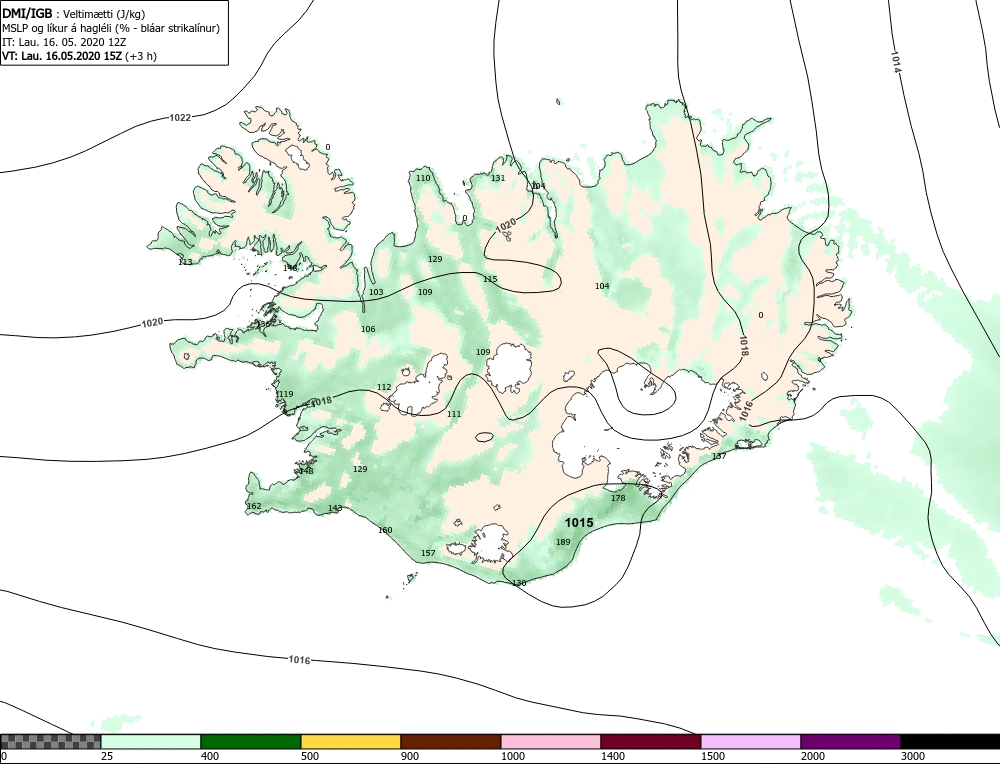Click the title line 'DMI/IGB : Veltimætti (J/kg)'
The width and height of the screenshot is (1000, 764).
[x=74, y=14]
